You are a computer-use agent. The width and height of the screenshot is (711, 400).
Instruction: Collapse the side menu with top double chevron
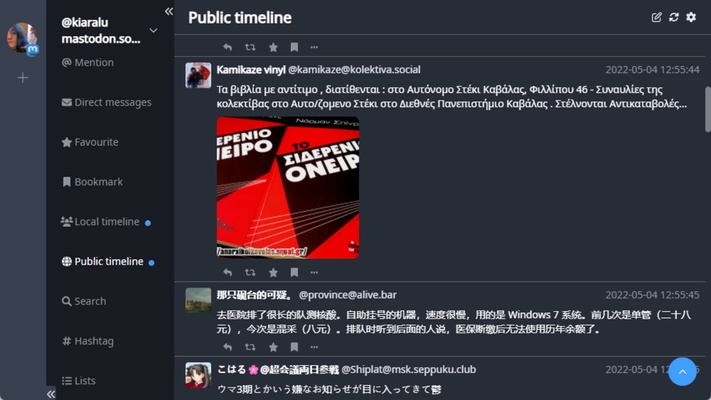click(x=169, y=11)
